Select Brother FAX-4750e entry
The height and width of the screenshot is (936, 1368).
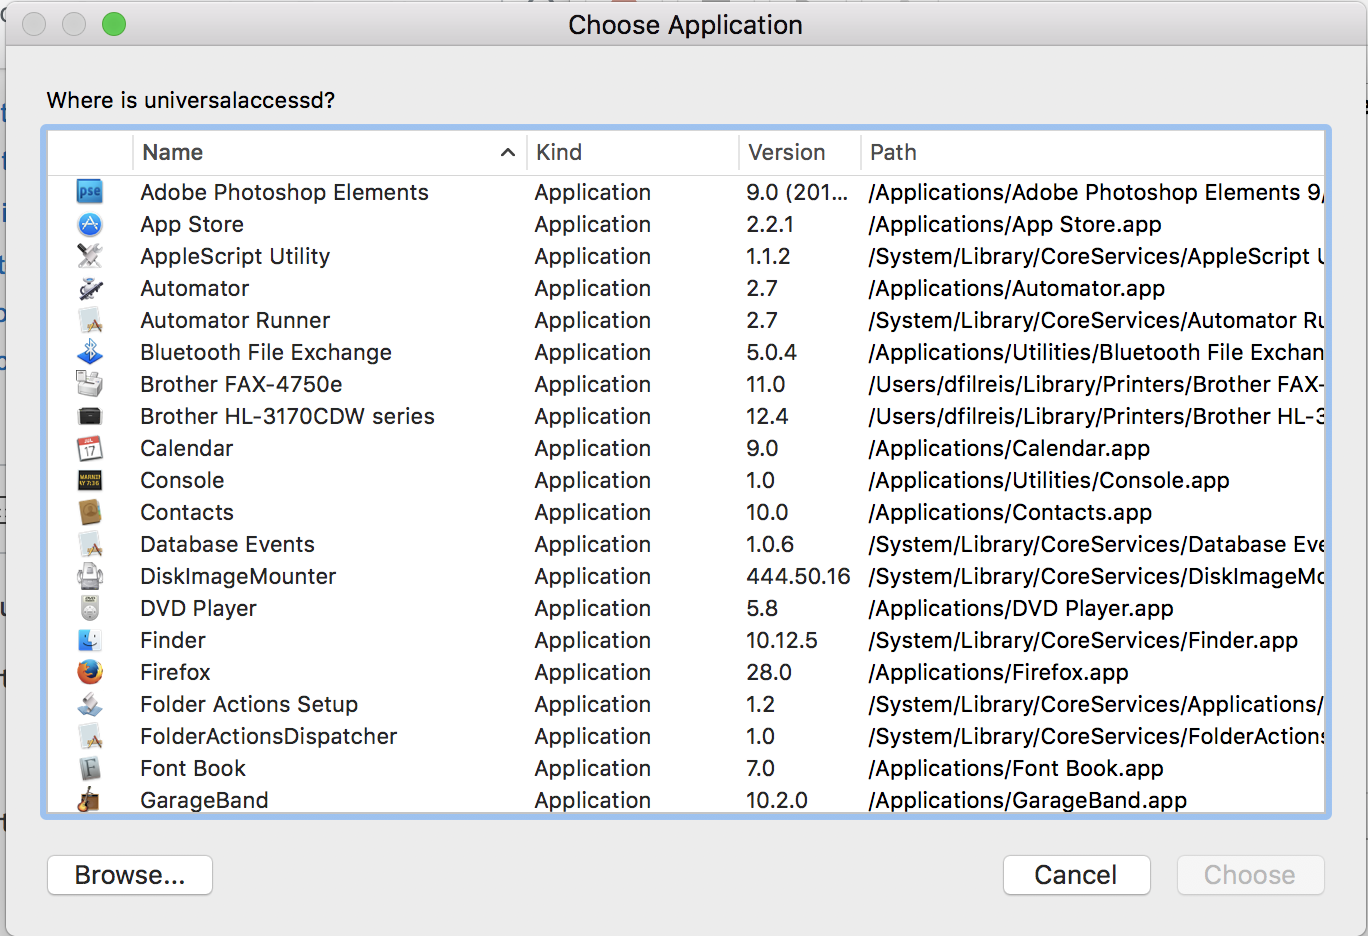click(x=241, y=384)
